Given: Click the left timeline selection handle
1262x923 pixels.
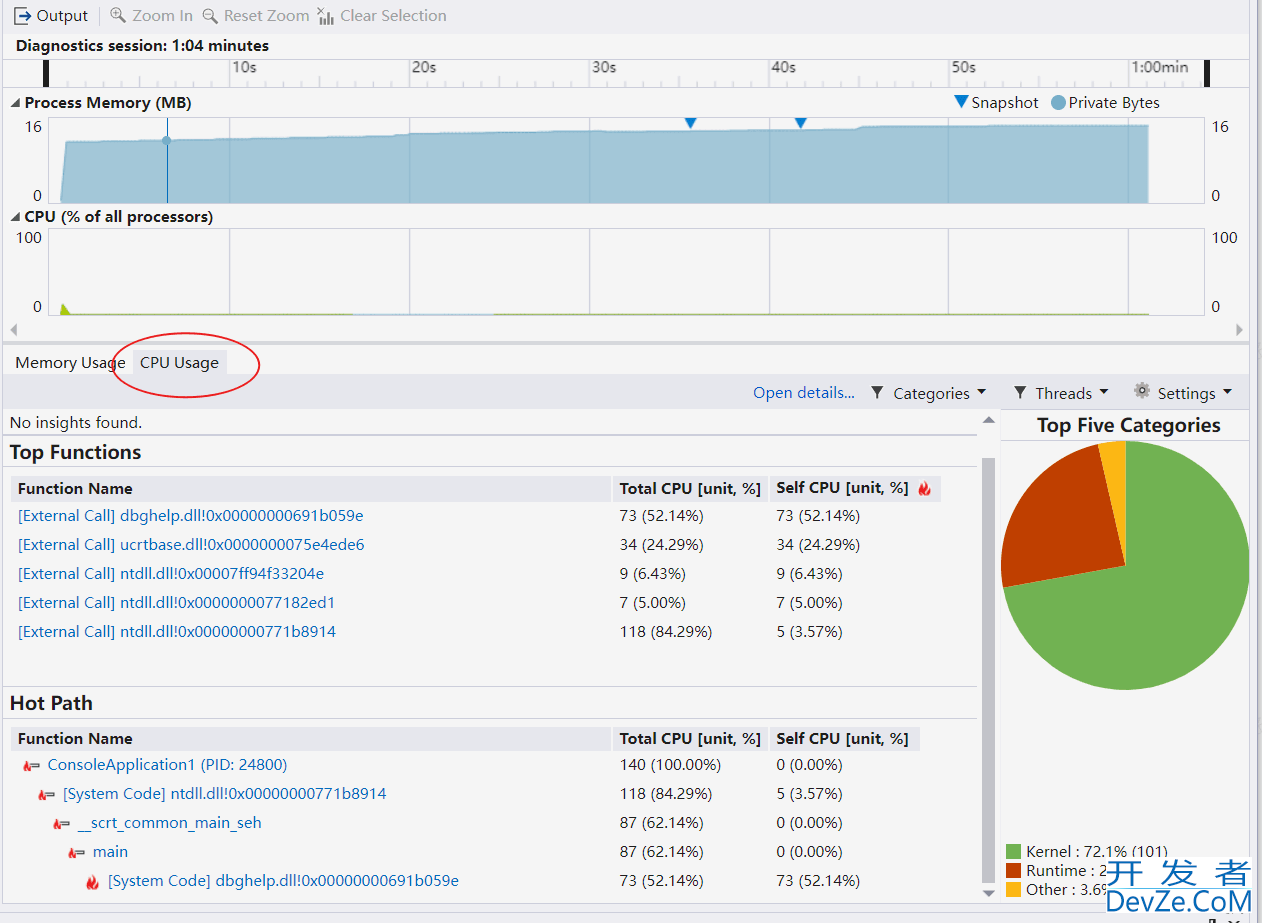Looking at the screenshot, I should [47, 73].
